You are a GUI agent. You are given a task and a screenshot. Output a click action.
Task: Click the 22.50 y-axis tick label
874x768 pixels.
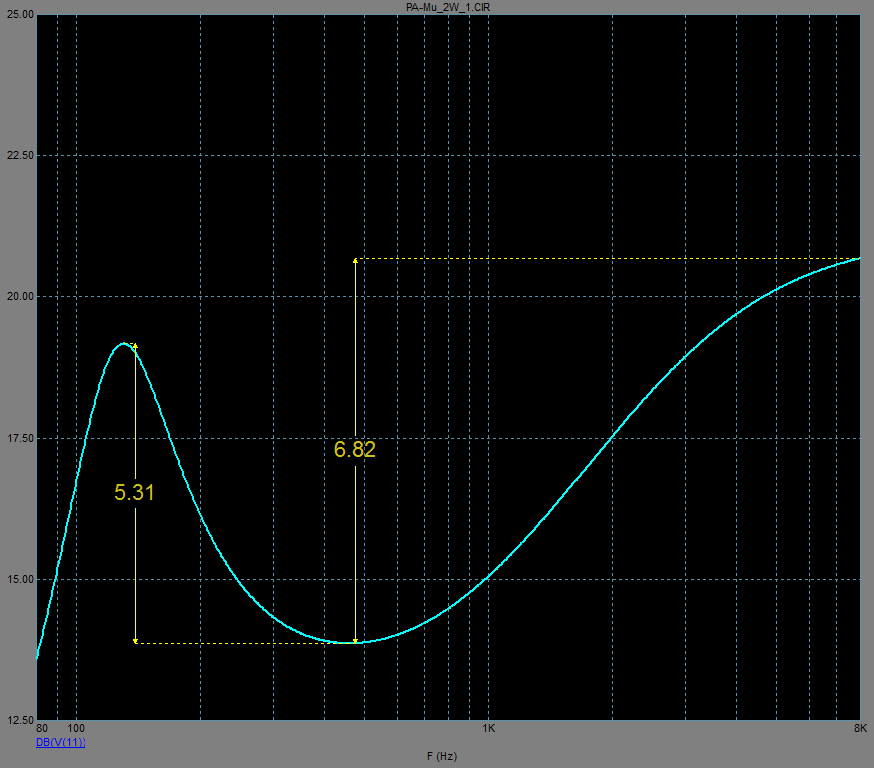click(20, 156)
